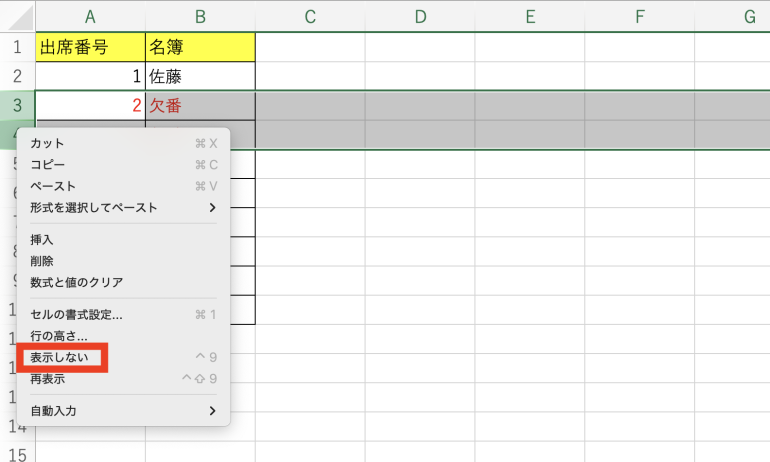
Task: Click 数式と値のクリア menu entry
Action: click(x=77, y=282)
